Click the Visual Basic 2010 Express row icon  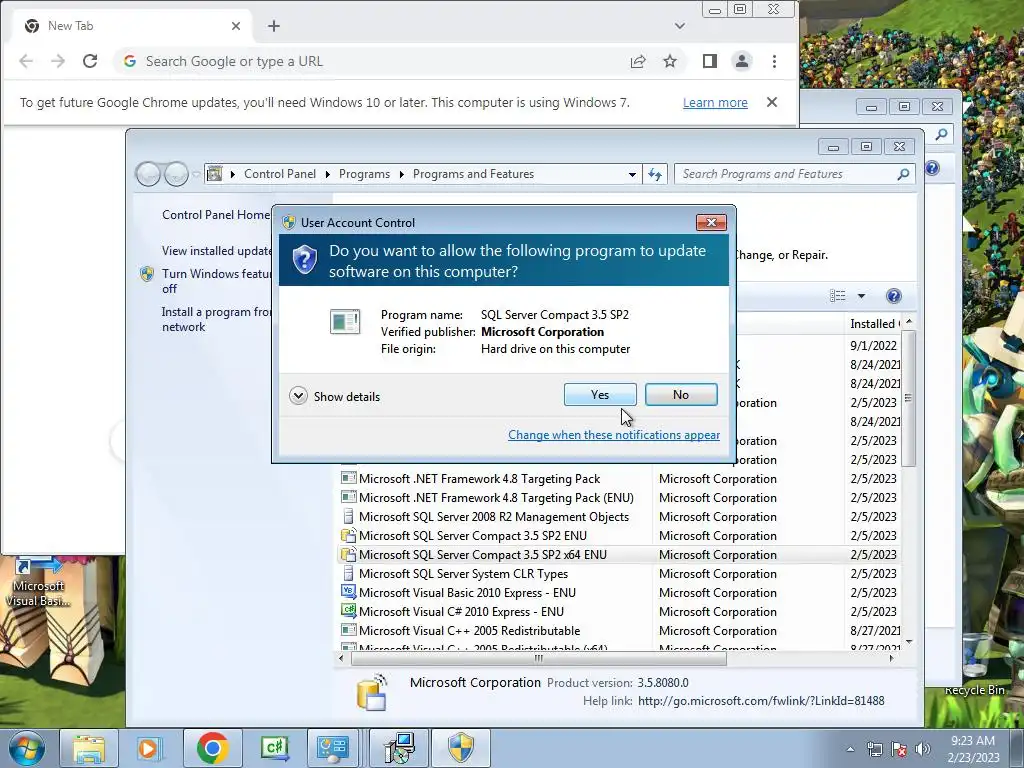pyautogui.click(x=348, y=592)
